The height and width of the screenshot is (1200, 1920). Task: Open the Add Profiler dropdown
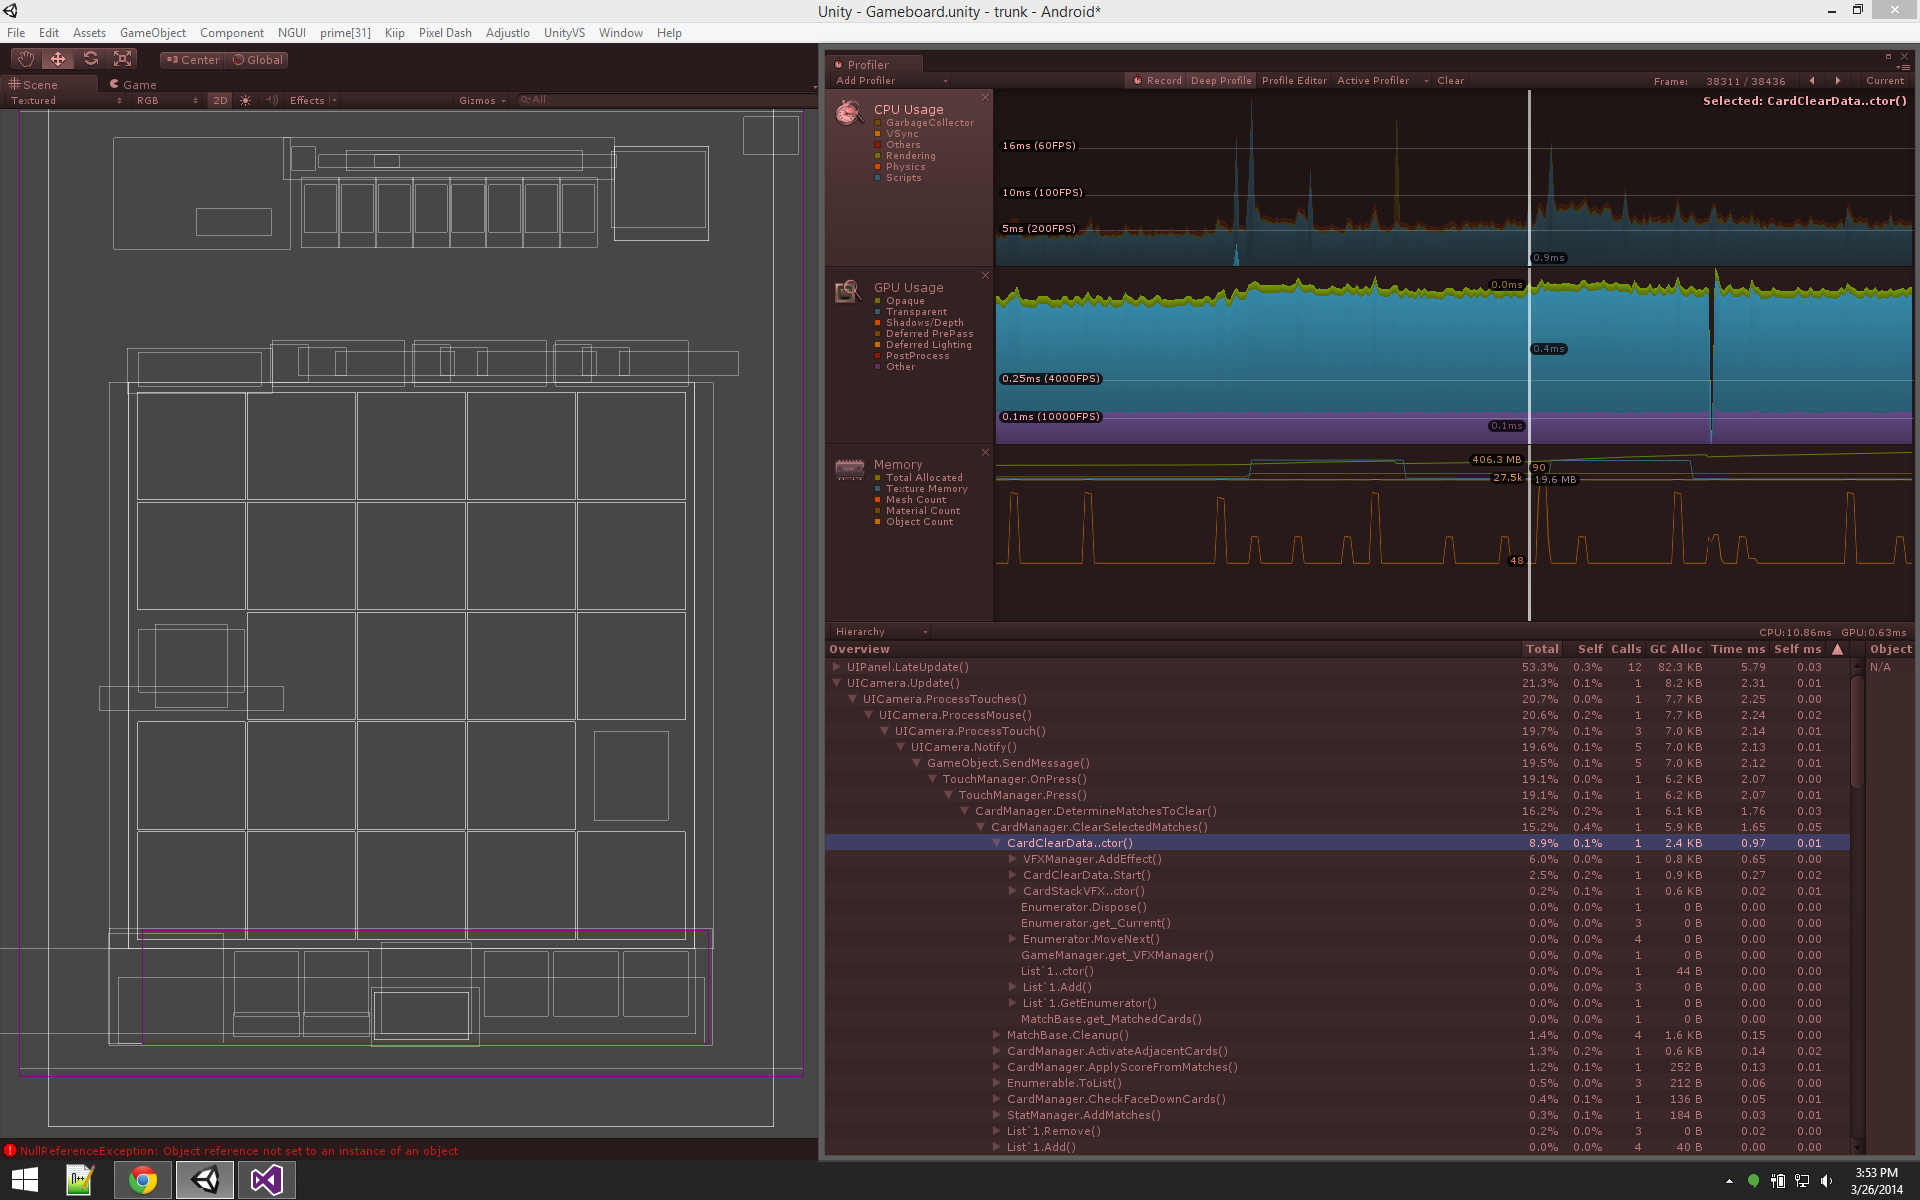pos(891,81)
